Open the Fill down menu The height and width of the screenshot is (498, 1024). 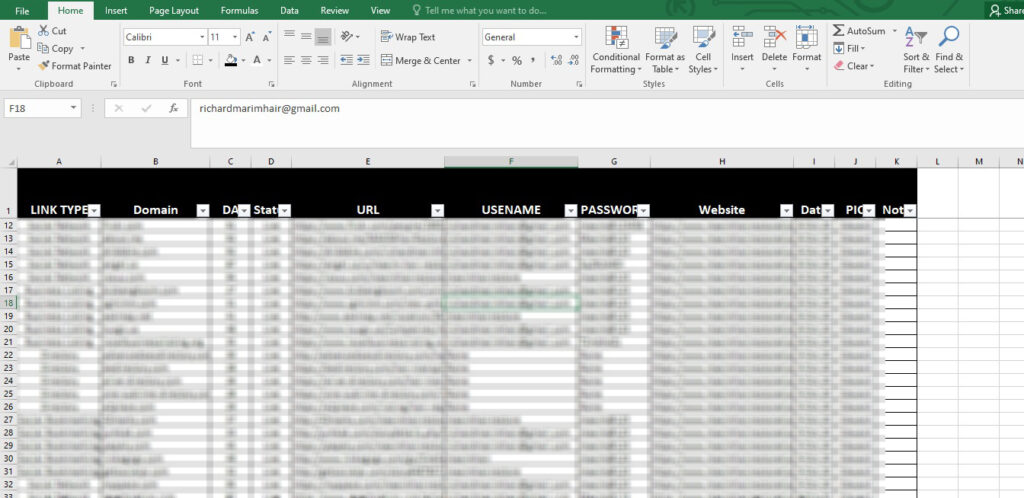click(849, 48)
